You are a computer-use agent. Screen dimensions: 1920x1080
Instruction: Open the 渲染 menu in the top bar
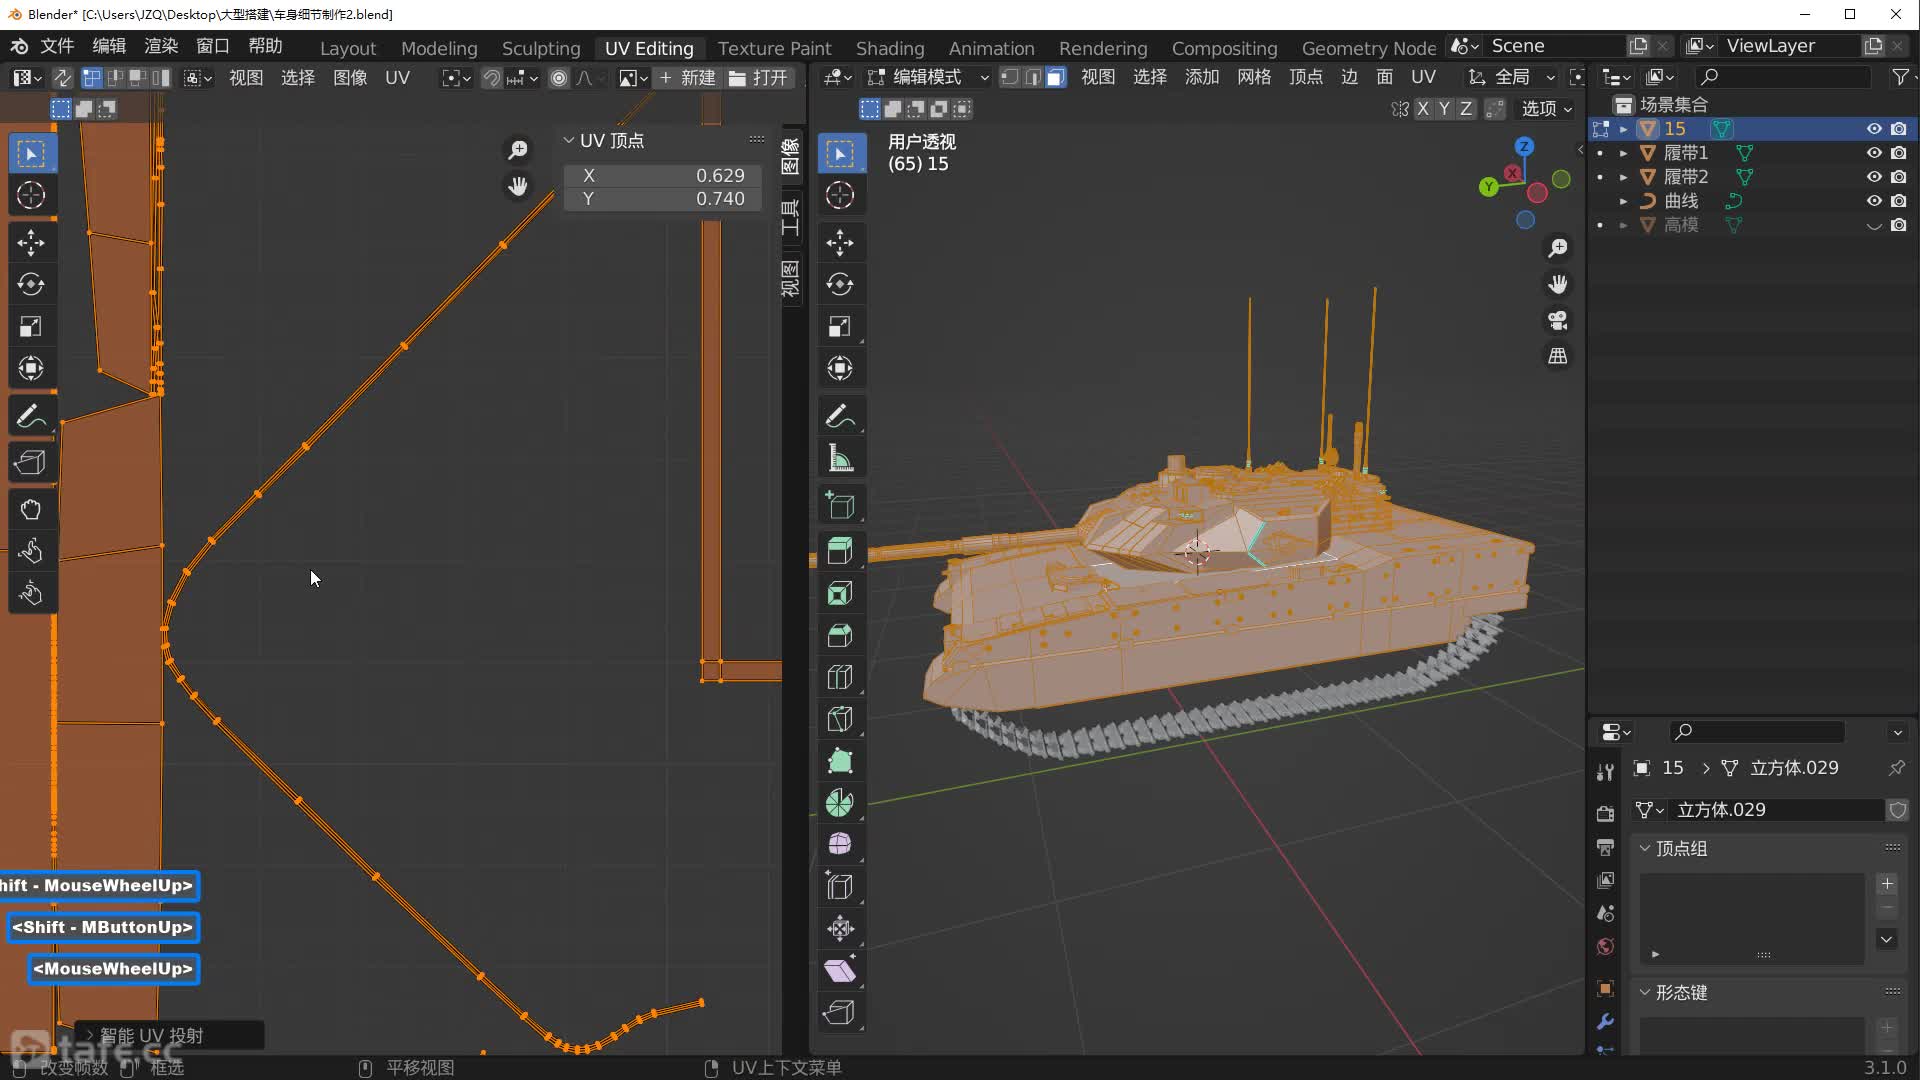[x=160, y=46]
